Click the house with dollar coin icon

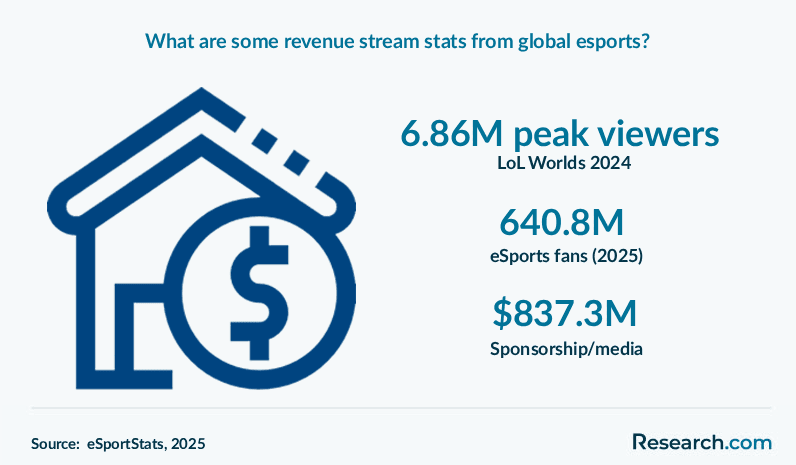point(202,239)
